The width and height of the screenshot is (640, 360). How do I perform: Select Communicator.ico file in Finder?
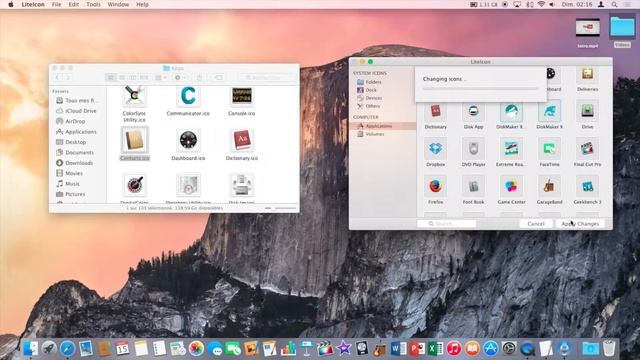click(188, 96)
